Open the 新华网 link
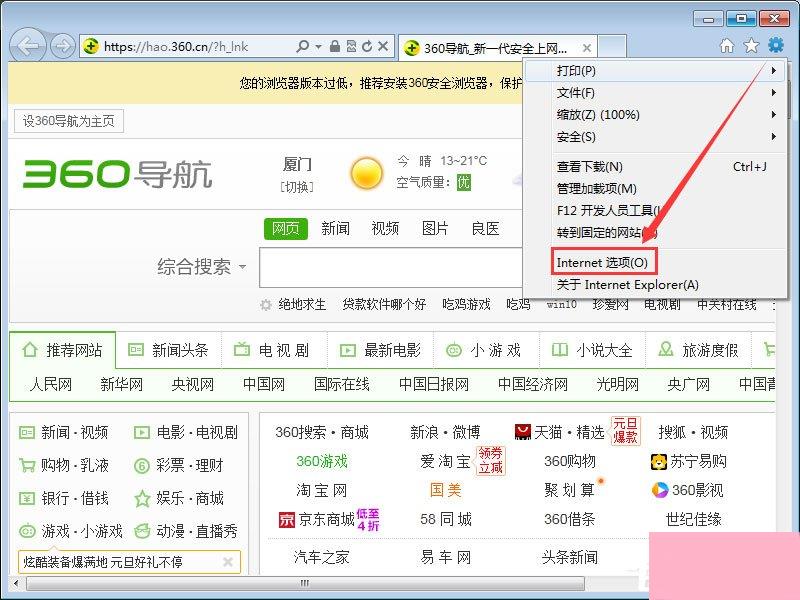 [x=121, y=384]
